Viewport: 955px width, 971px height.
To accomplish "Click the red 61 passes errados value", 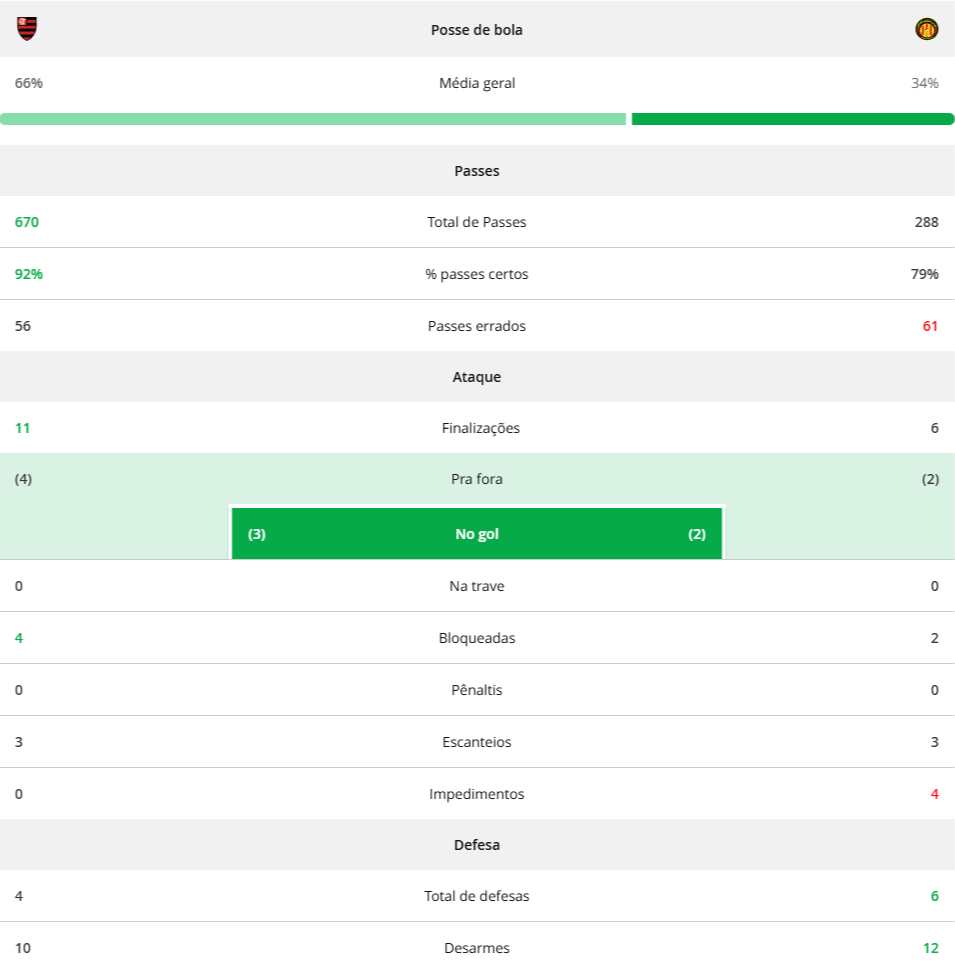I will (x=930, y=326).
